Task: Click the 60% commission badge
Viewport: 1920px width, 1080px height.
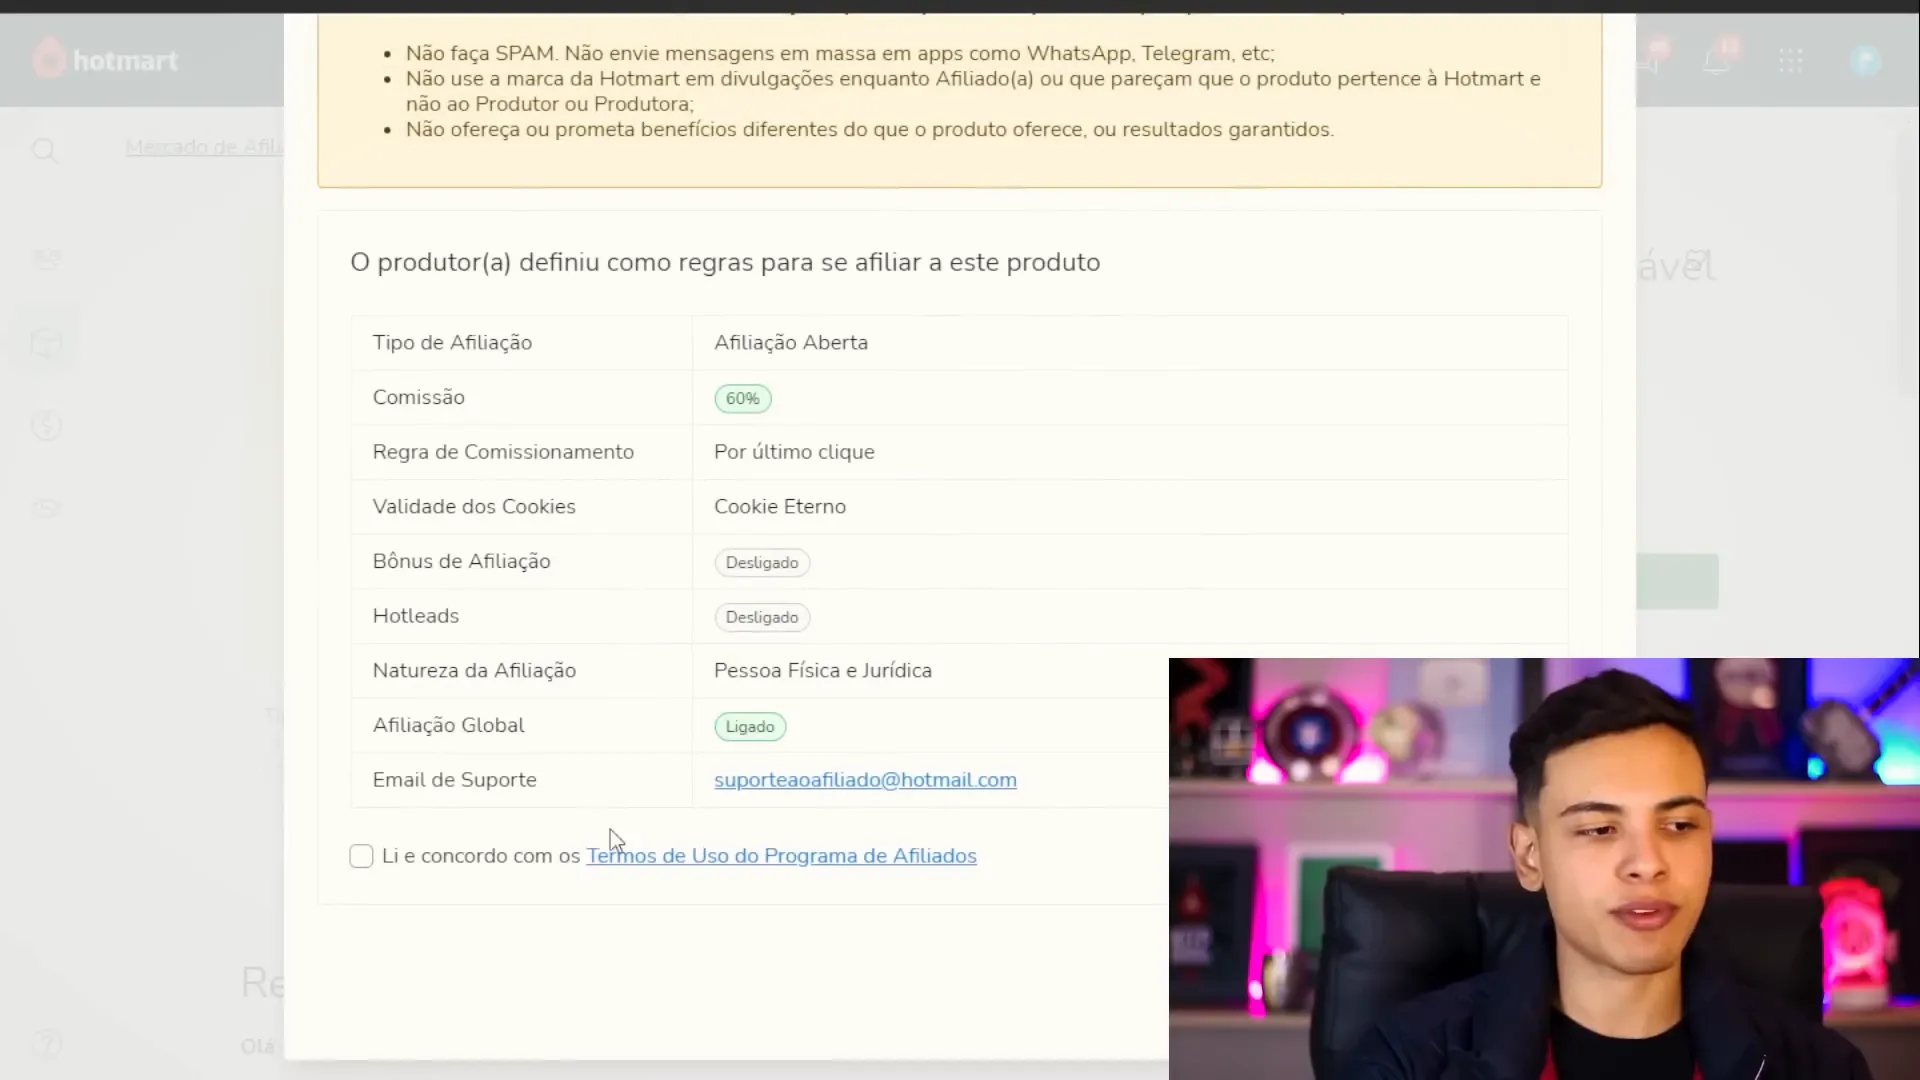Action: point(742,398)
